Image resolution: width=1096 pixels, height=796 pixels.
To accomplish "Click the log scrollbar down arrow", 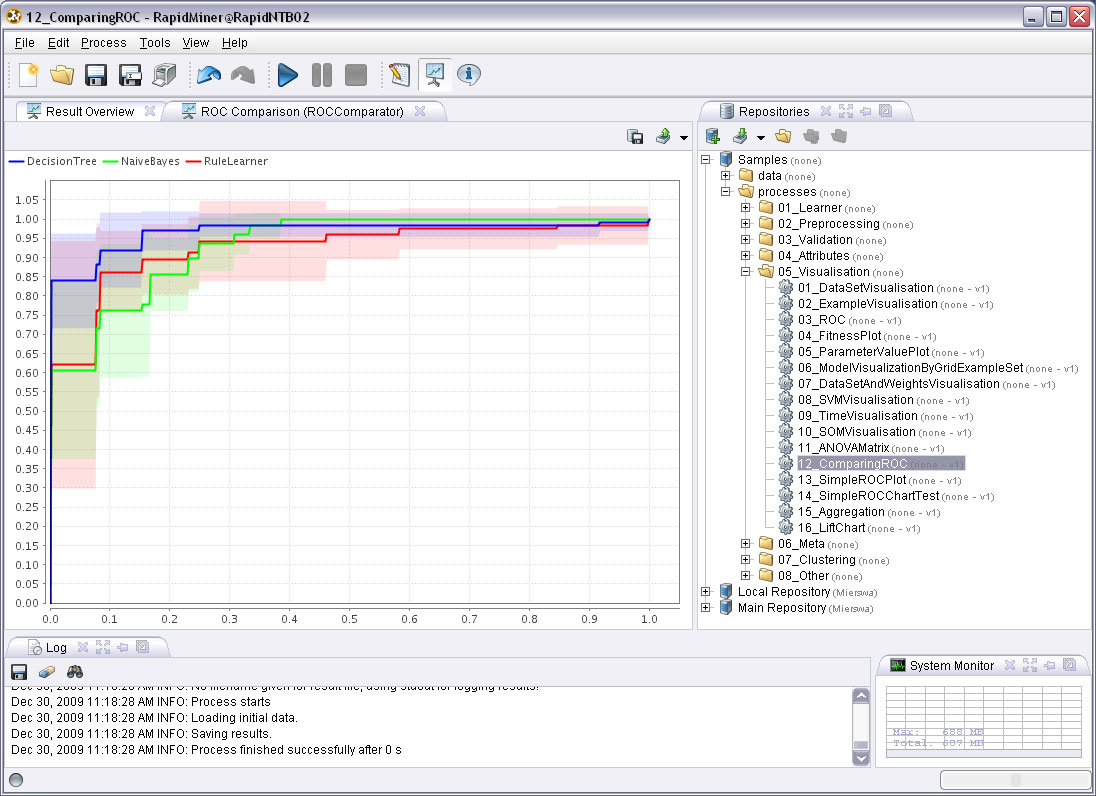I will [859, 758].
